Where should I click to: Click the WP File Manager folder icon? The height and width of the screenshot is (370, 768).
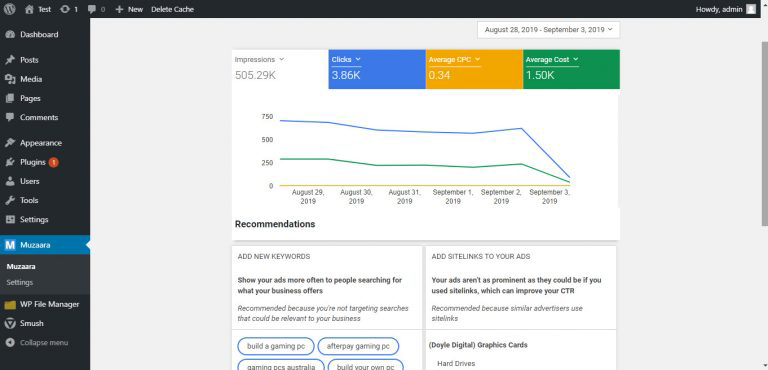coord(10,305)
